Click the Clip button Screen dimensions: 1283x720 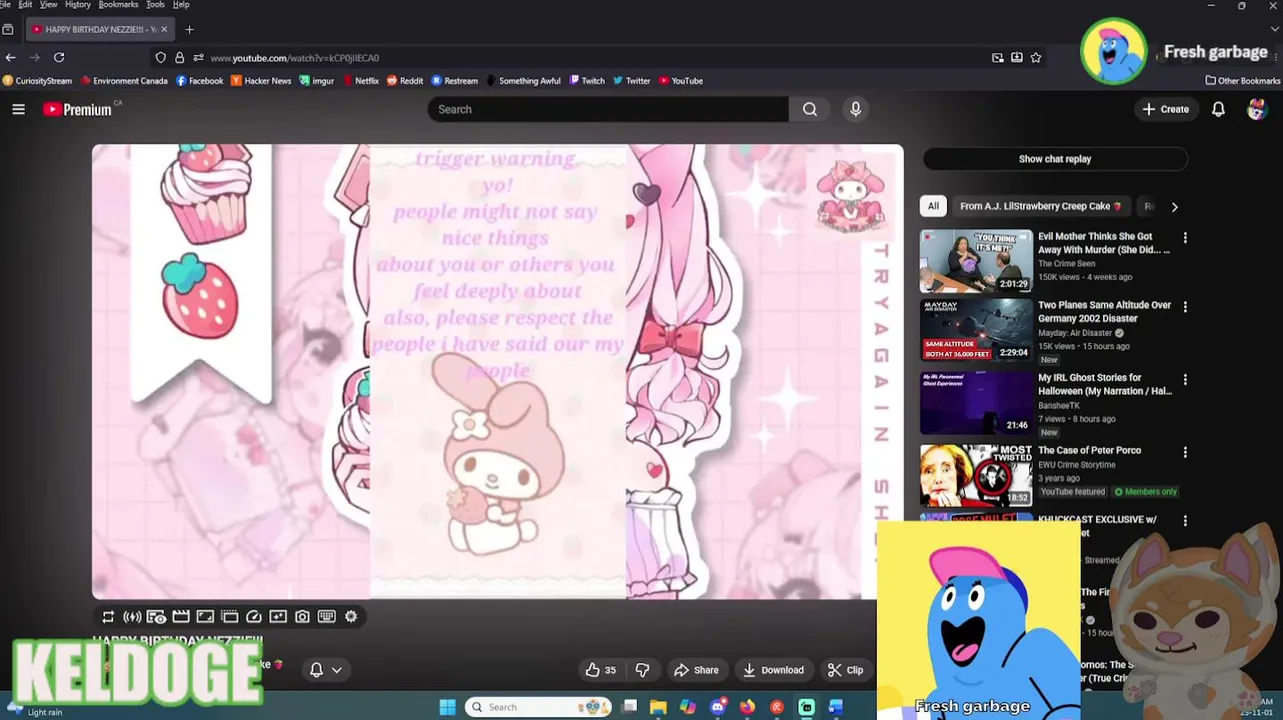(845, 670)
